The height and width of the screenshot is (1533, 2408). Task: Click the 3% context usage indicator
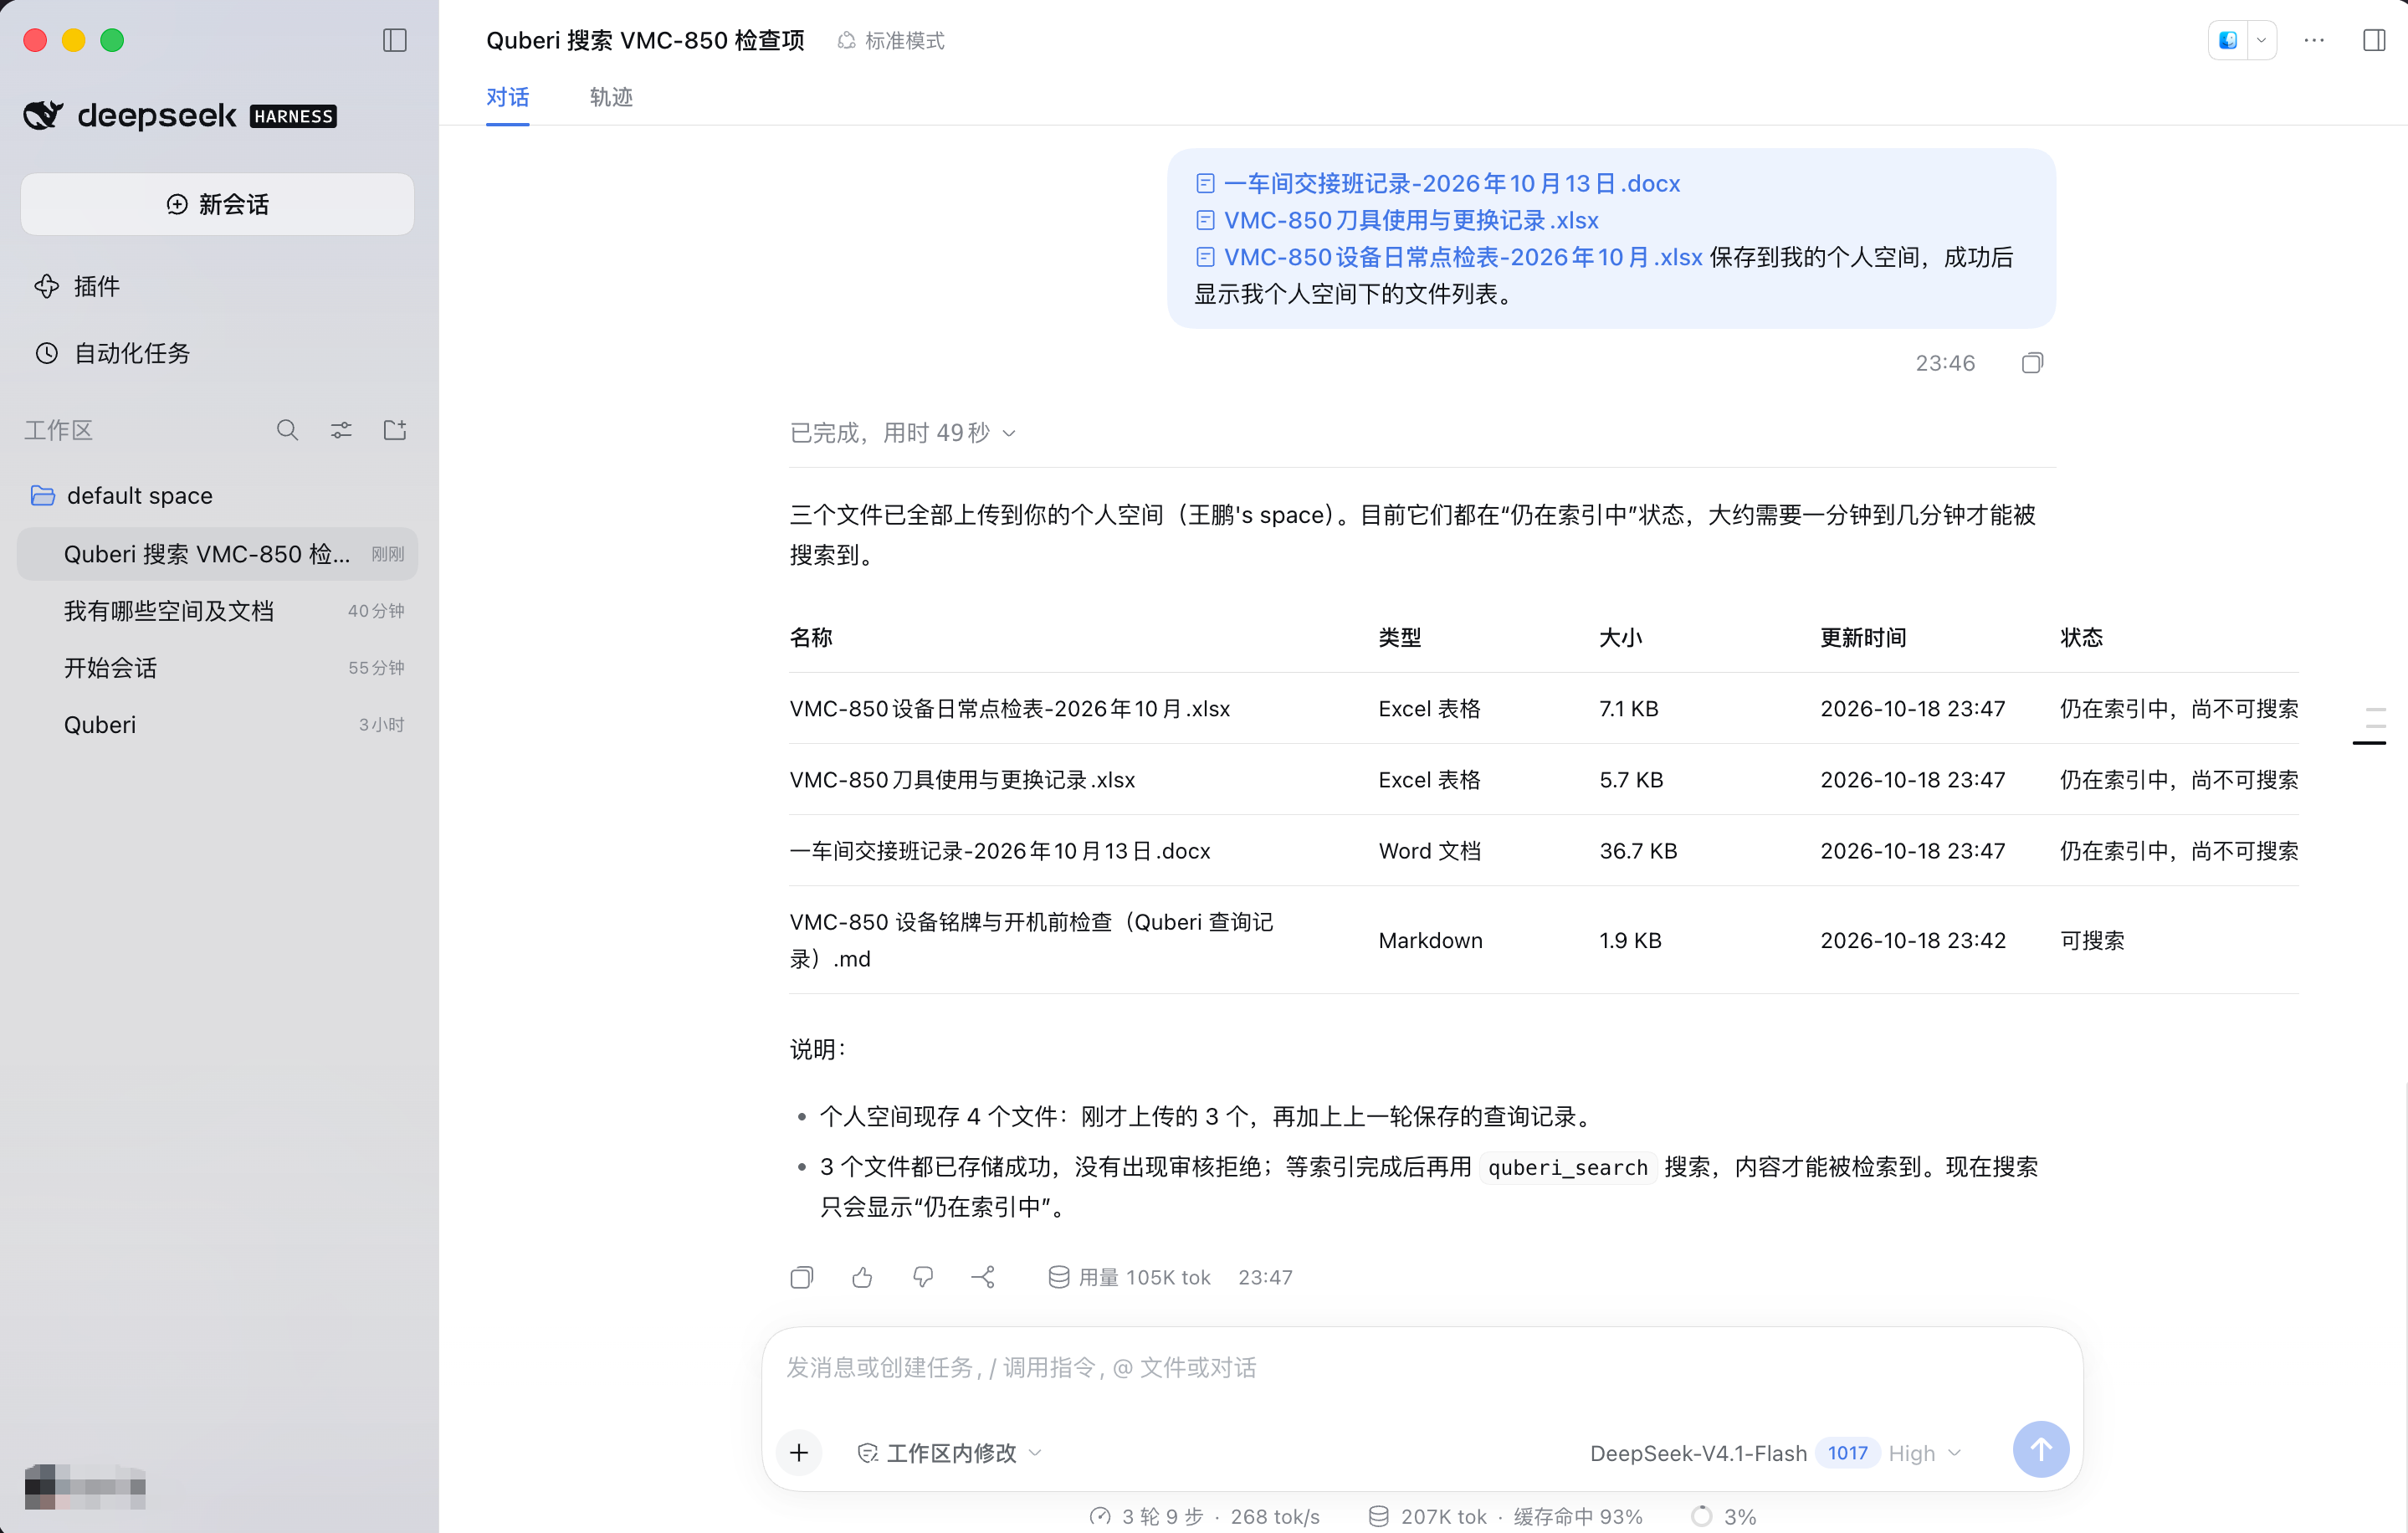click(1723, 1517)
